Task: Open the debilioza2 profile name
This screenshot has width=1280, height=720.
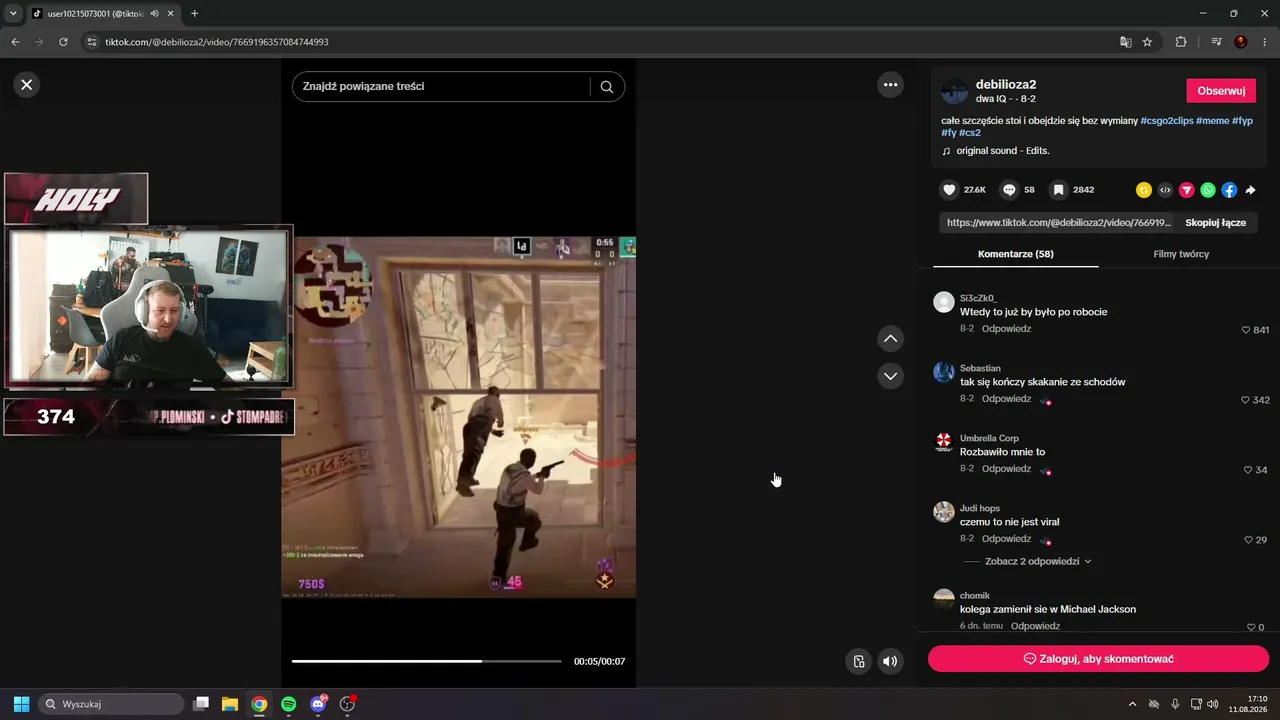Action: [x=1006, y=85]
